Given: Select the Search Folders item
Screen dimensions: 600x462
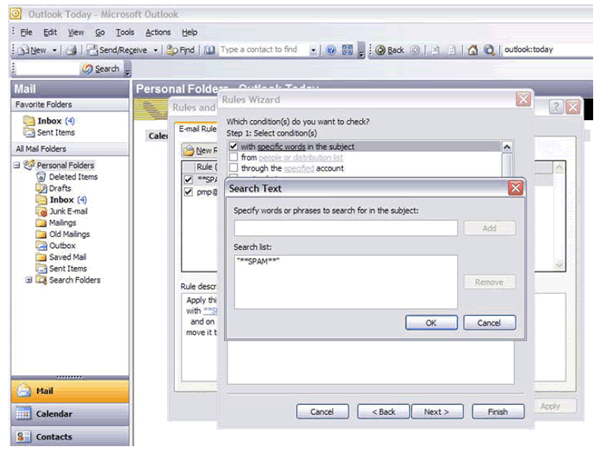Looking at the screenshot, I should tap(68, 280).
